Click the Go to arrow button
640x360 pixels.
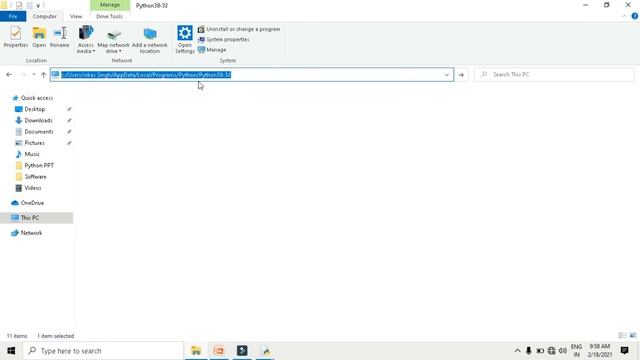pyautogui.click(x=461, y=75)
